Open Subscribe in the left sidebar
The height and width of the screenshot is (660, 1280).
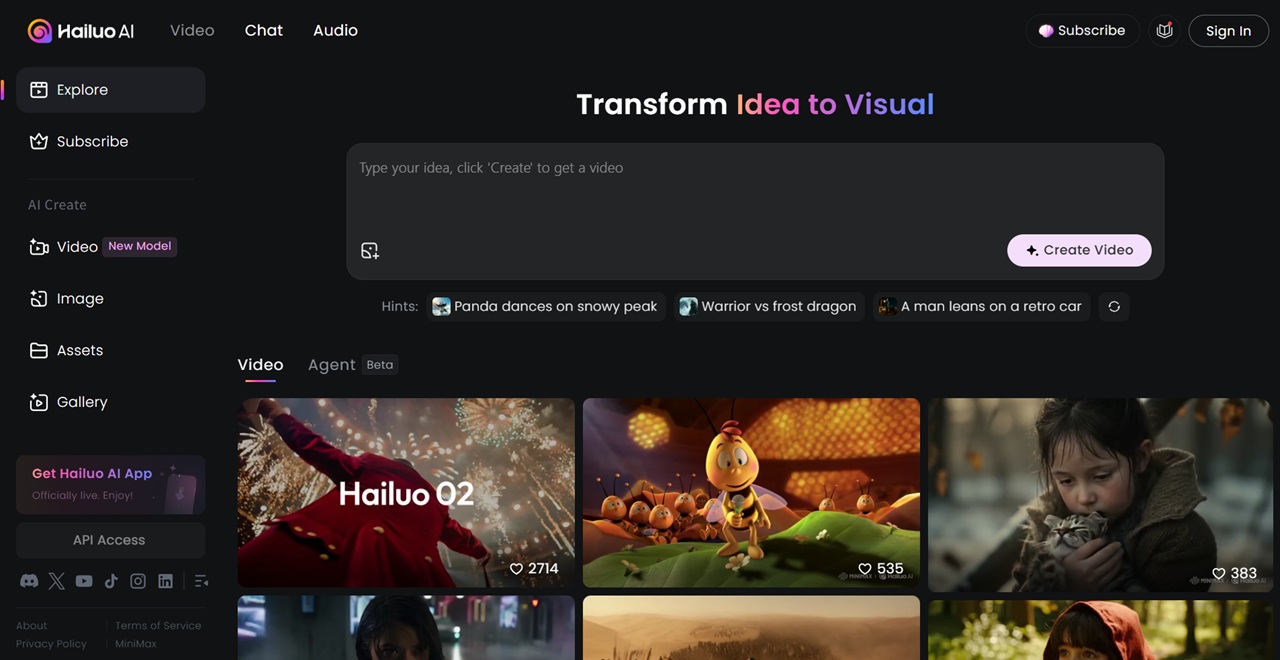pyautogui.click(x=111, y=142)
